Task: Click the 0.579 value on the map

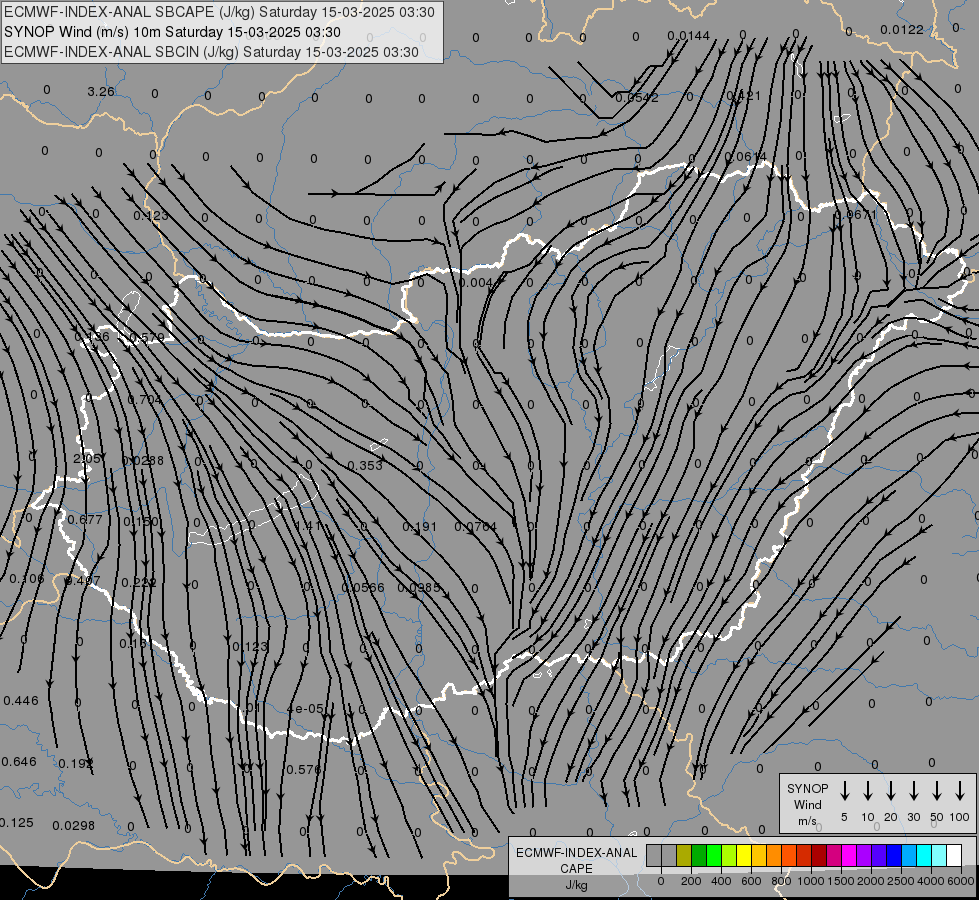Action: tap(147, 338)
